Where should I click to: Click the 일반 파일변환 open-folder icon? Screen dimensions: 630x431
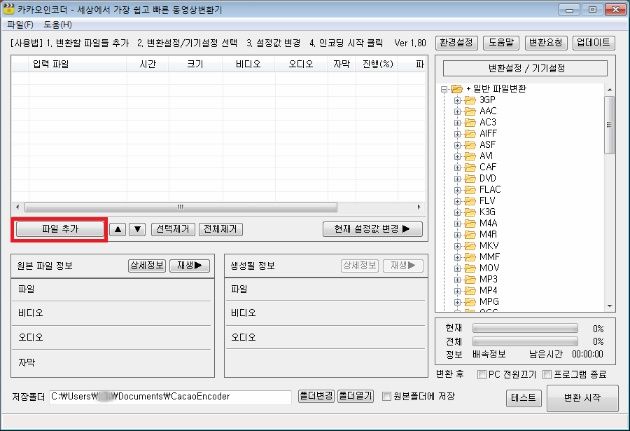(457, 89)
